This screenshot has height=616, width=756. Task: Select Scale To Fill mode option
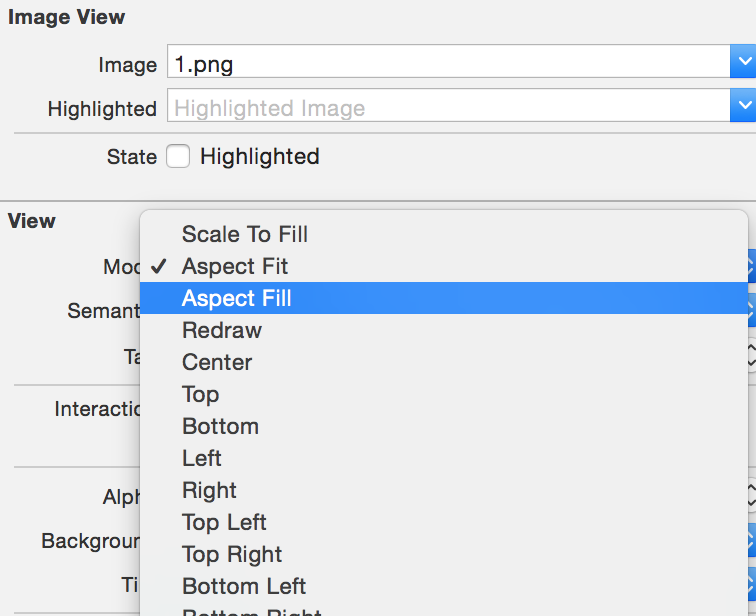245,234
